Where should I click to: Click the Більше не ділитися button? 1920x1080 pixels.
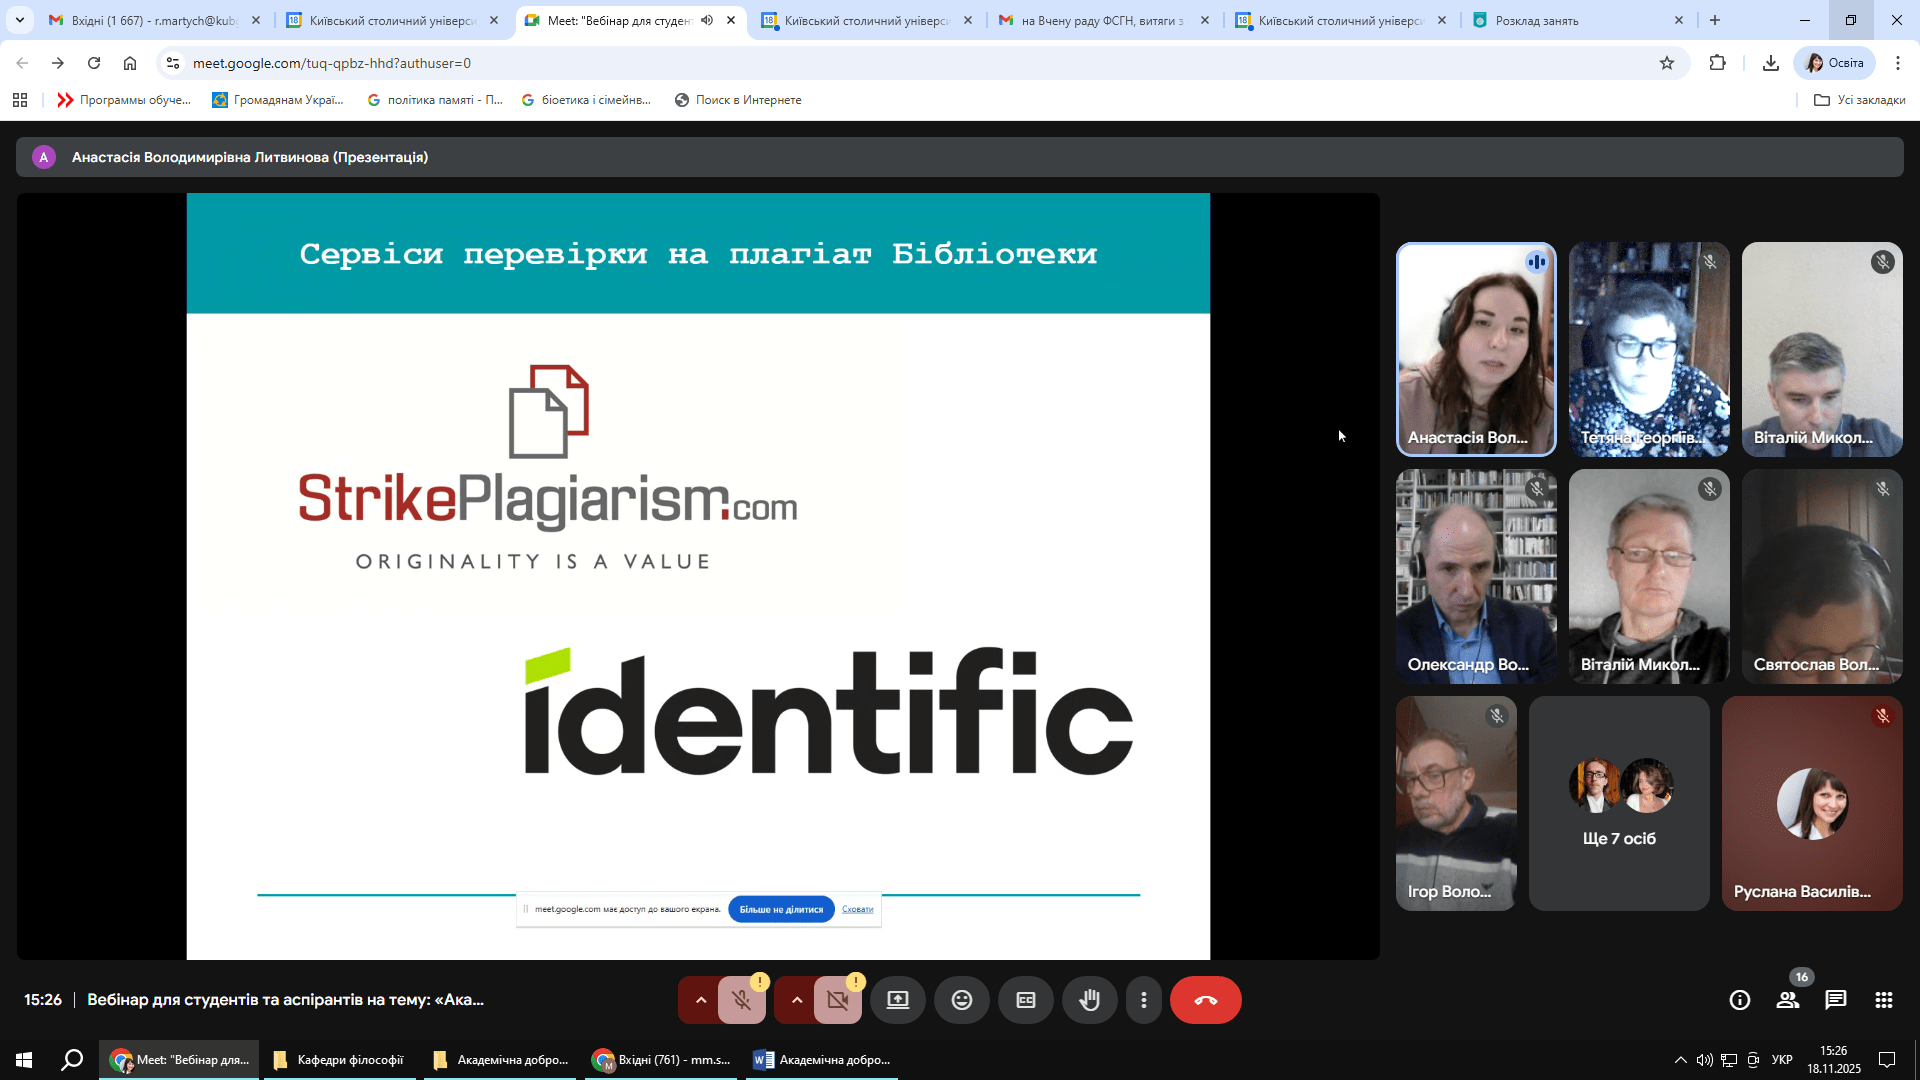click(781, 909)
